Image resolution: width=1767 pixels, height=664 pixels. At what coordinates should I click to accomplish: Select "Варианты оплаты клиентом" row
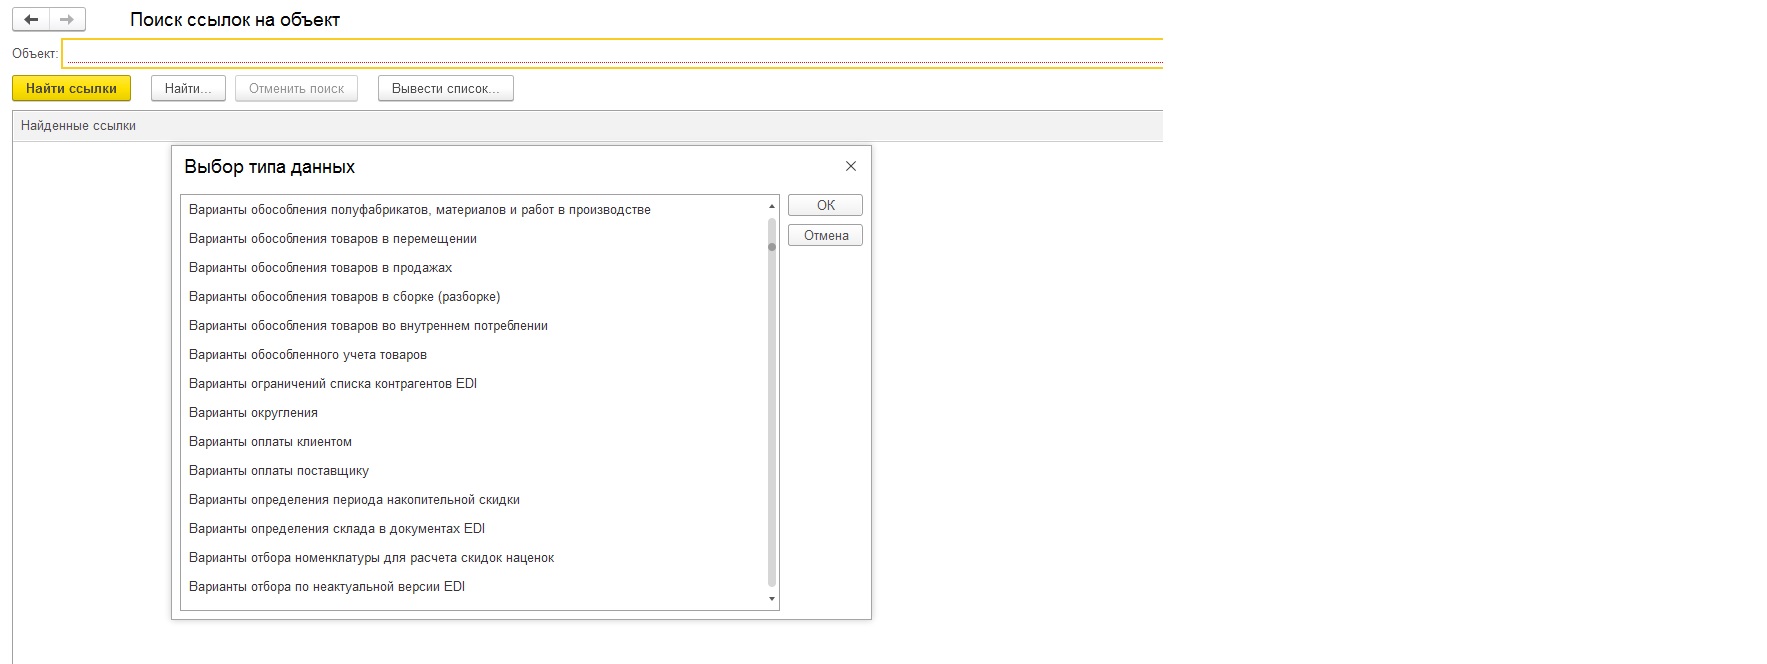pyautogui.click(x=474, y=441)
